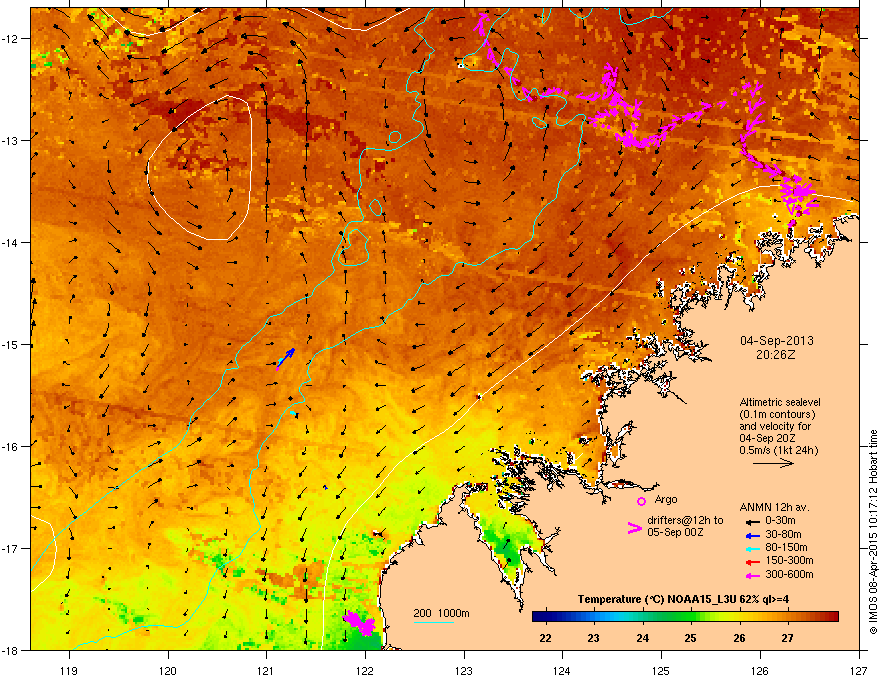Click the longitude axis label 119
The width and height of the screenshot is (880, 680).
(x=69, y=671)
